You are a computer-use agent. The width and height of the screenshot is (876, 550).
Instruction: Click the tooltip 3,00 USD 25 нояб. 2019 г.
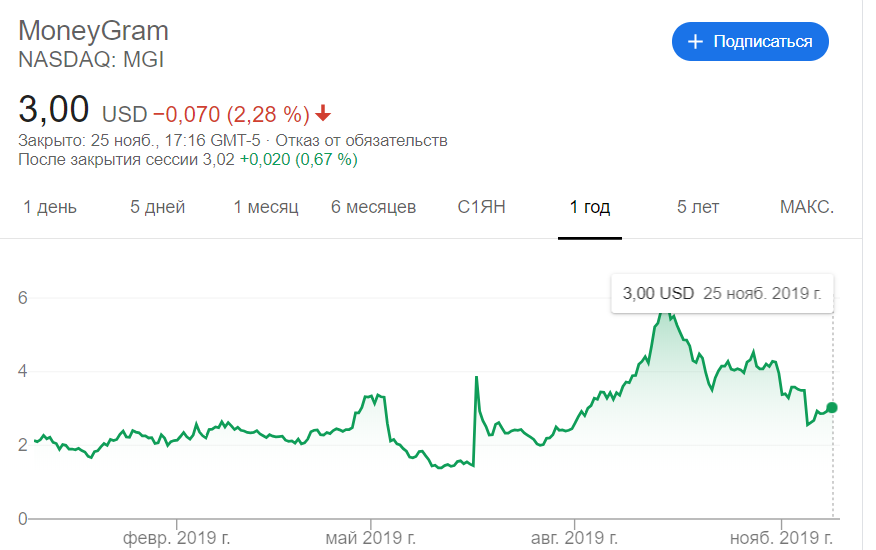pos(722,293)
